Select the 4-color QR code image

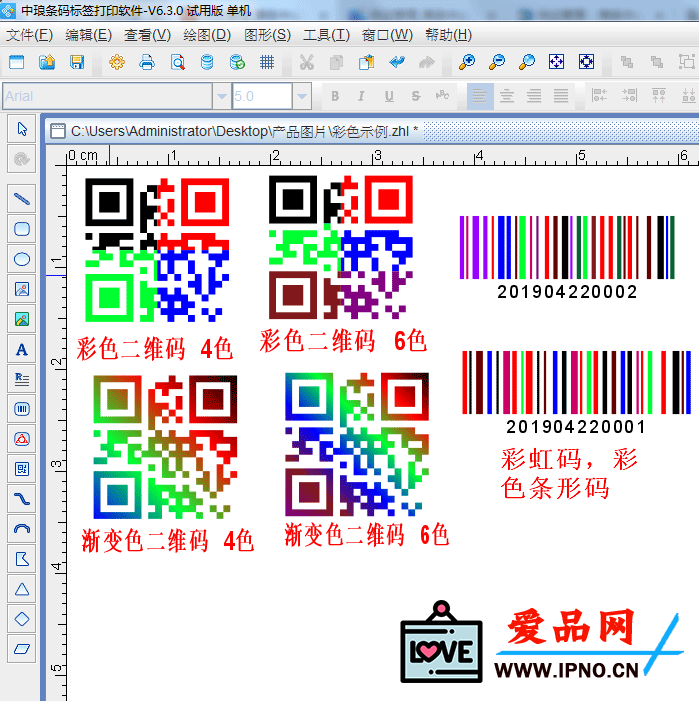click(x=157, y=249)
